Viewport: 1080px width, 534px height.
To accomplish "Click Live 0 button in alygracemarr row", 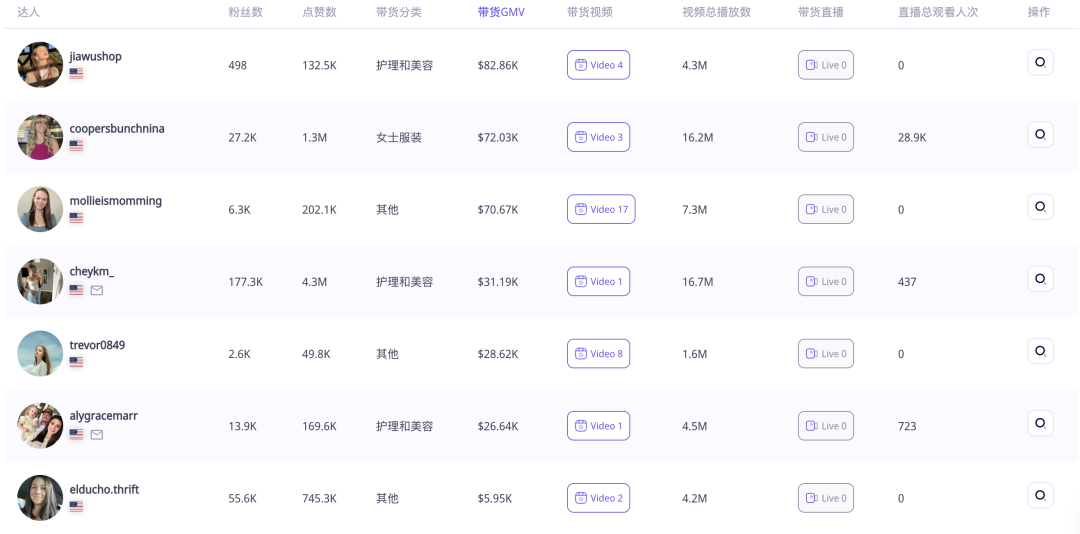I will tap(826, 426).
